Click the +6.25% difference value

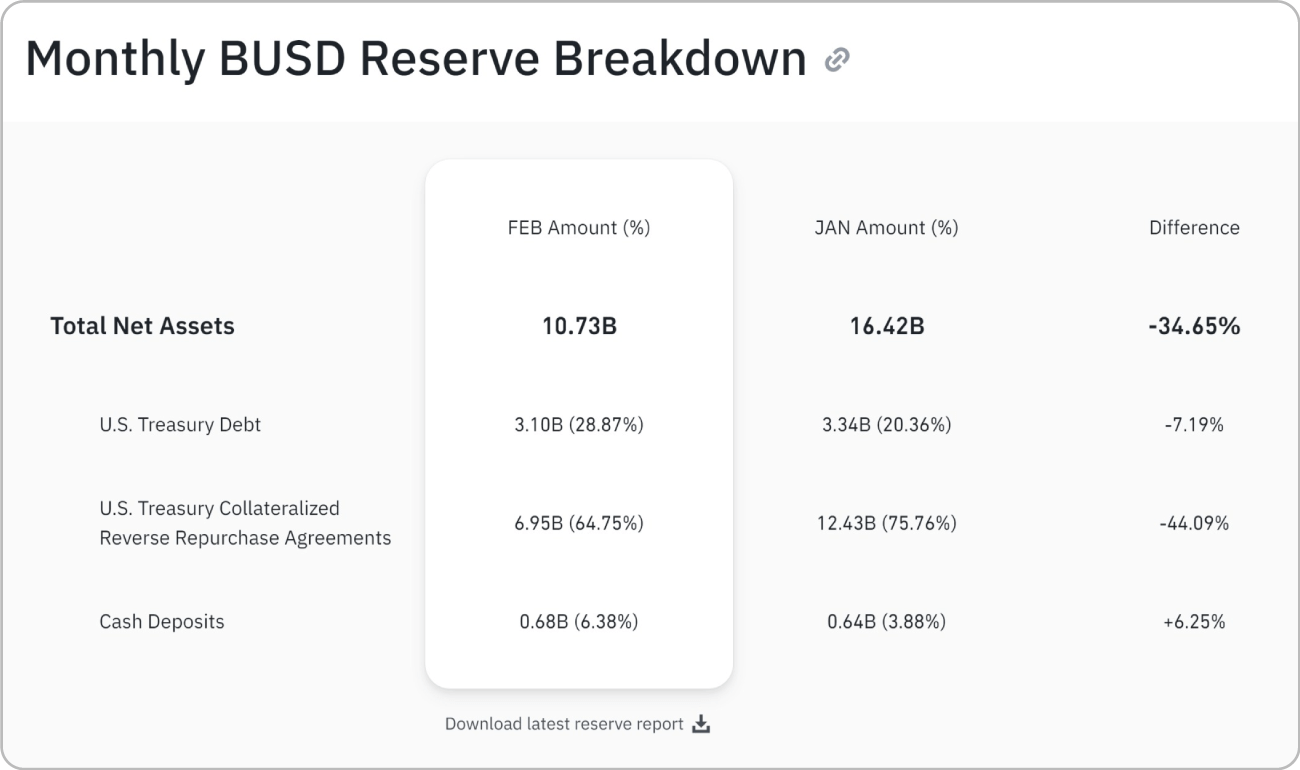[1194, 622]
